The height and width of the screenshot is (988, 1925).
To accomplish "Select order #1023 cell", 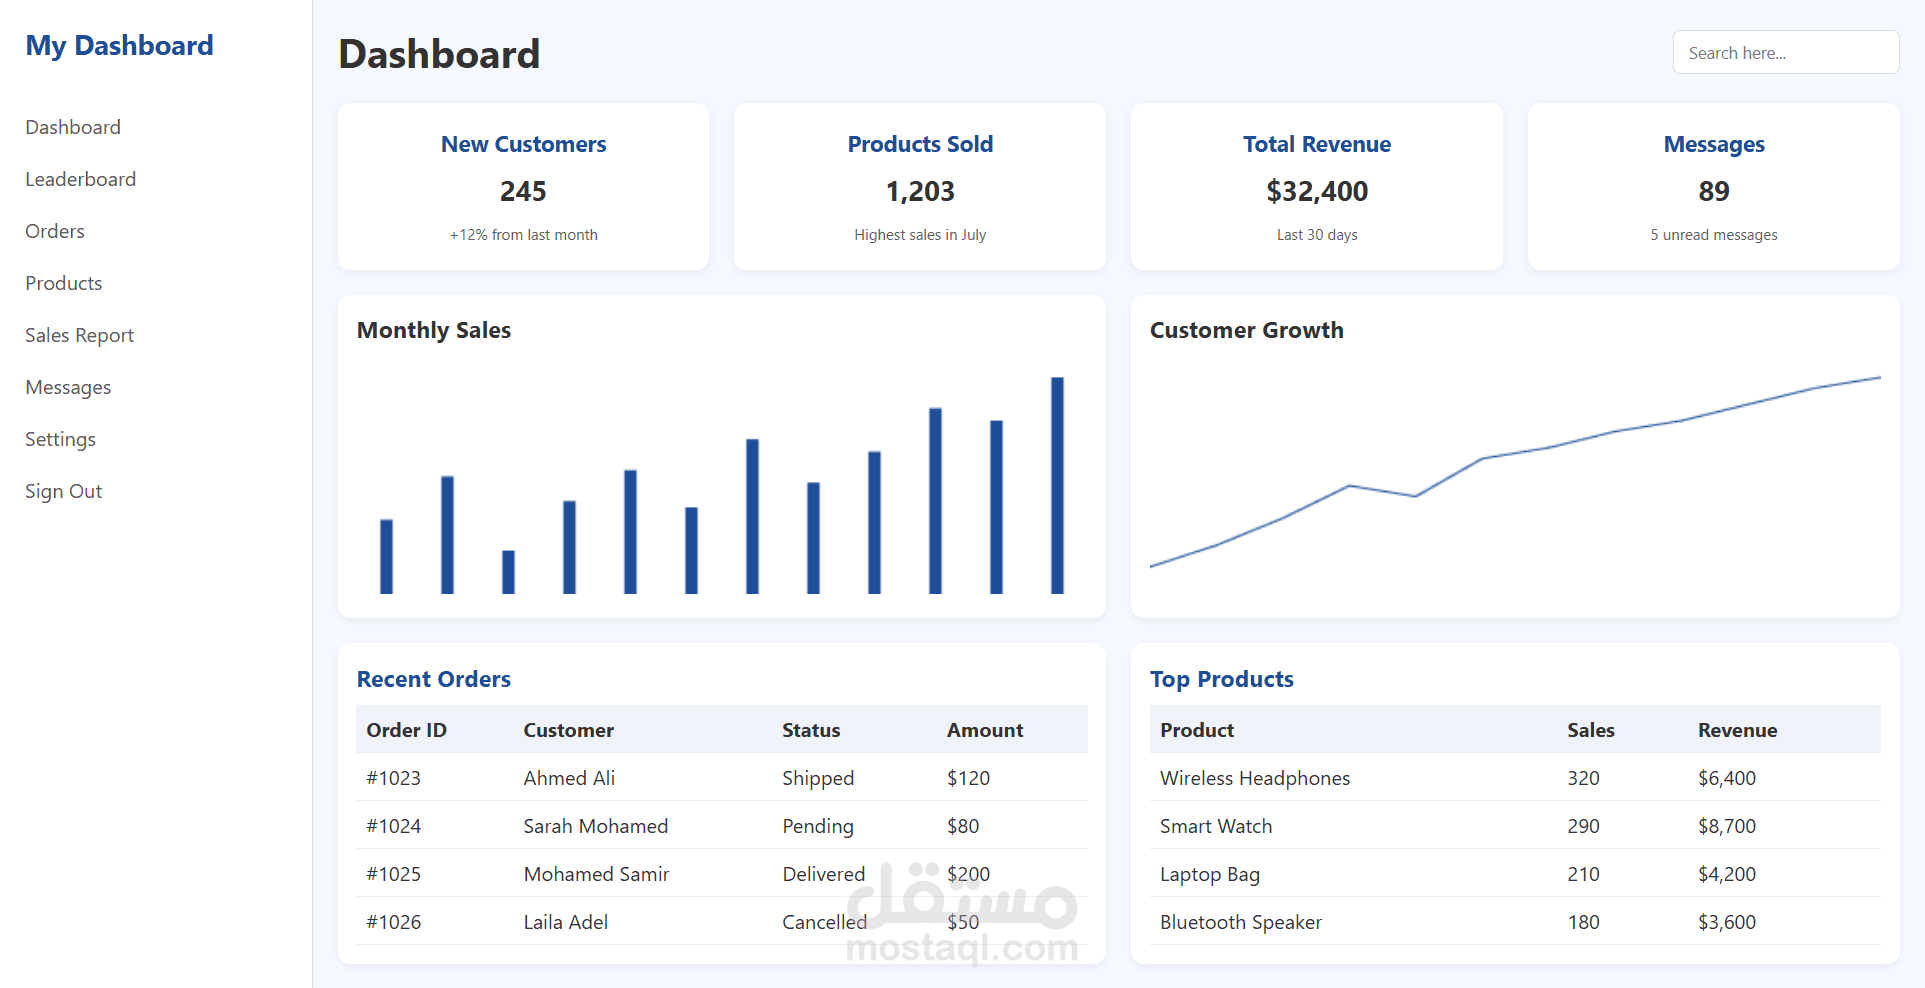I will click(393, 778).
